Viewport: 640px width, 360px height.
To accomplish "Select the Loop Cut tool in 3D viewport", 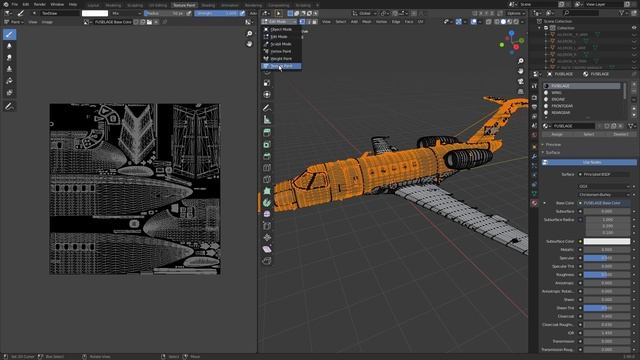I will click(x=267, y=168).
